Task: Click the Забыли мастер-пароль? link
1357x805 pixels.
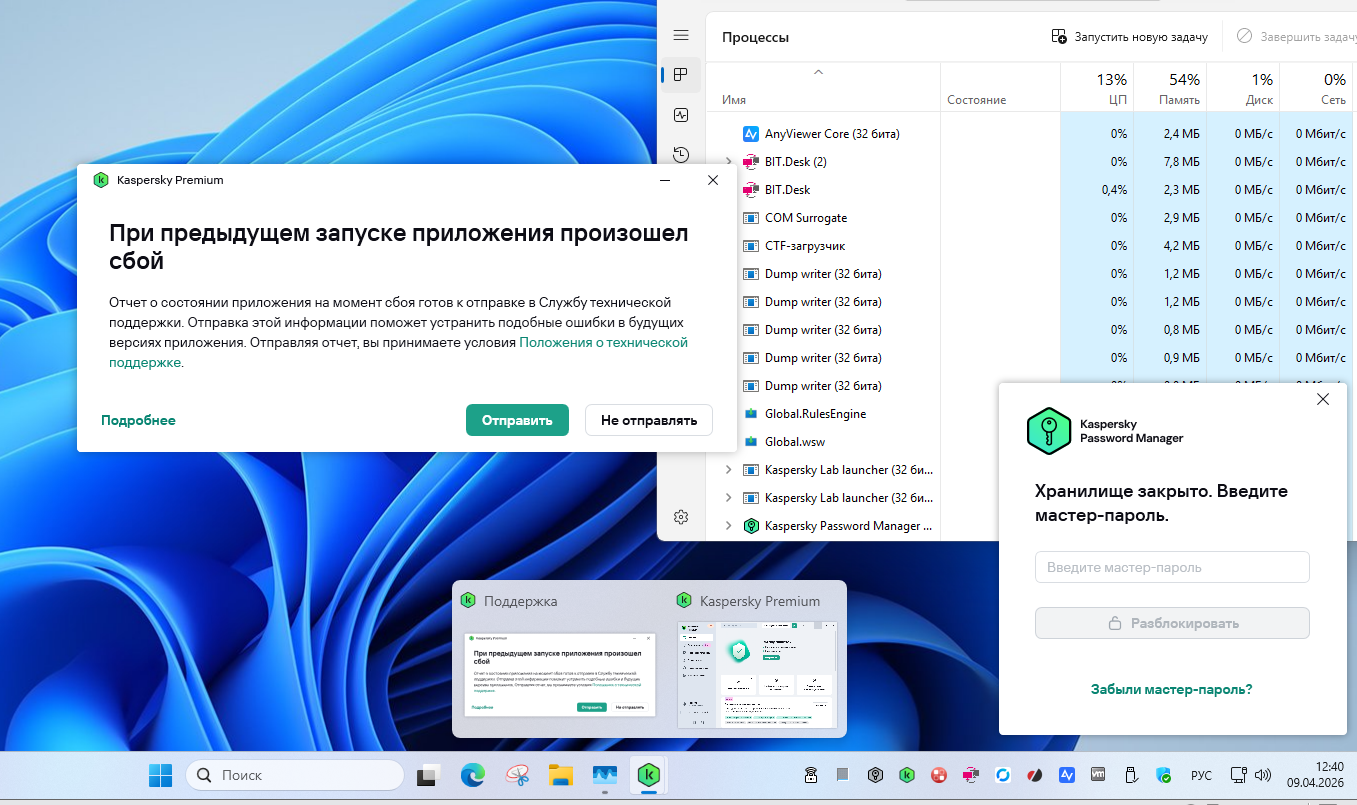Action: tap(1172, 689)
